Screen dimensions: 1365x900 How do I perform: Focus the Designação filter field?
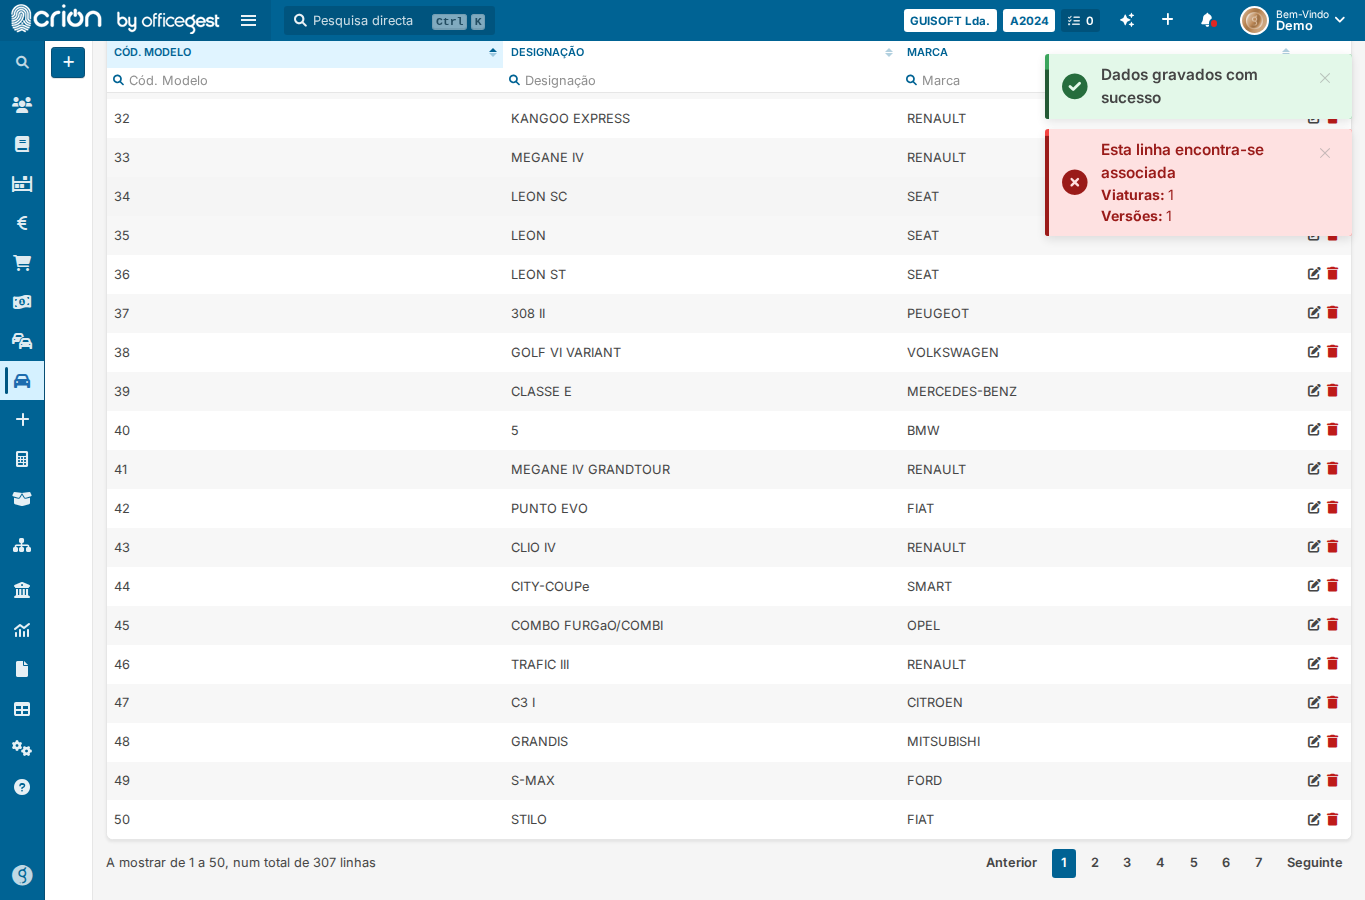coord(701,80)
